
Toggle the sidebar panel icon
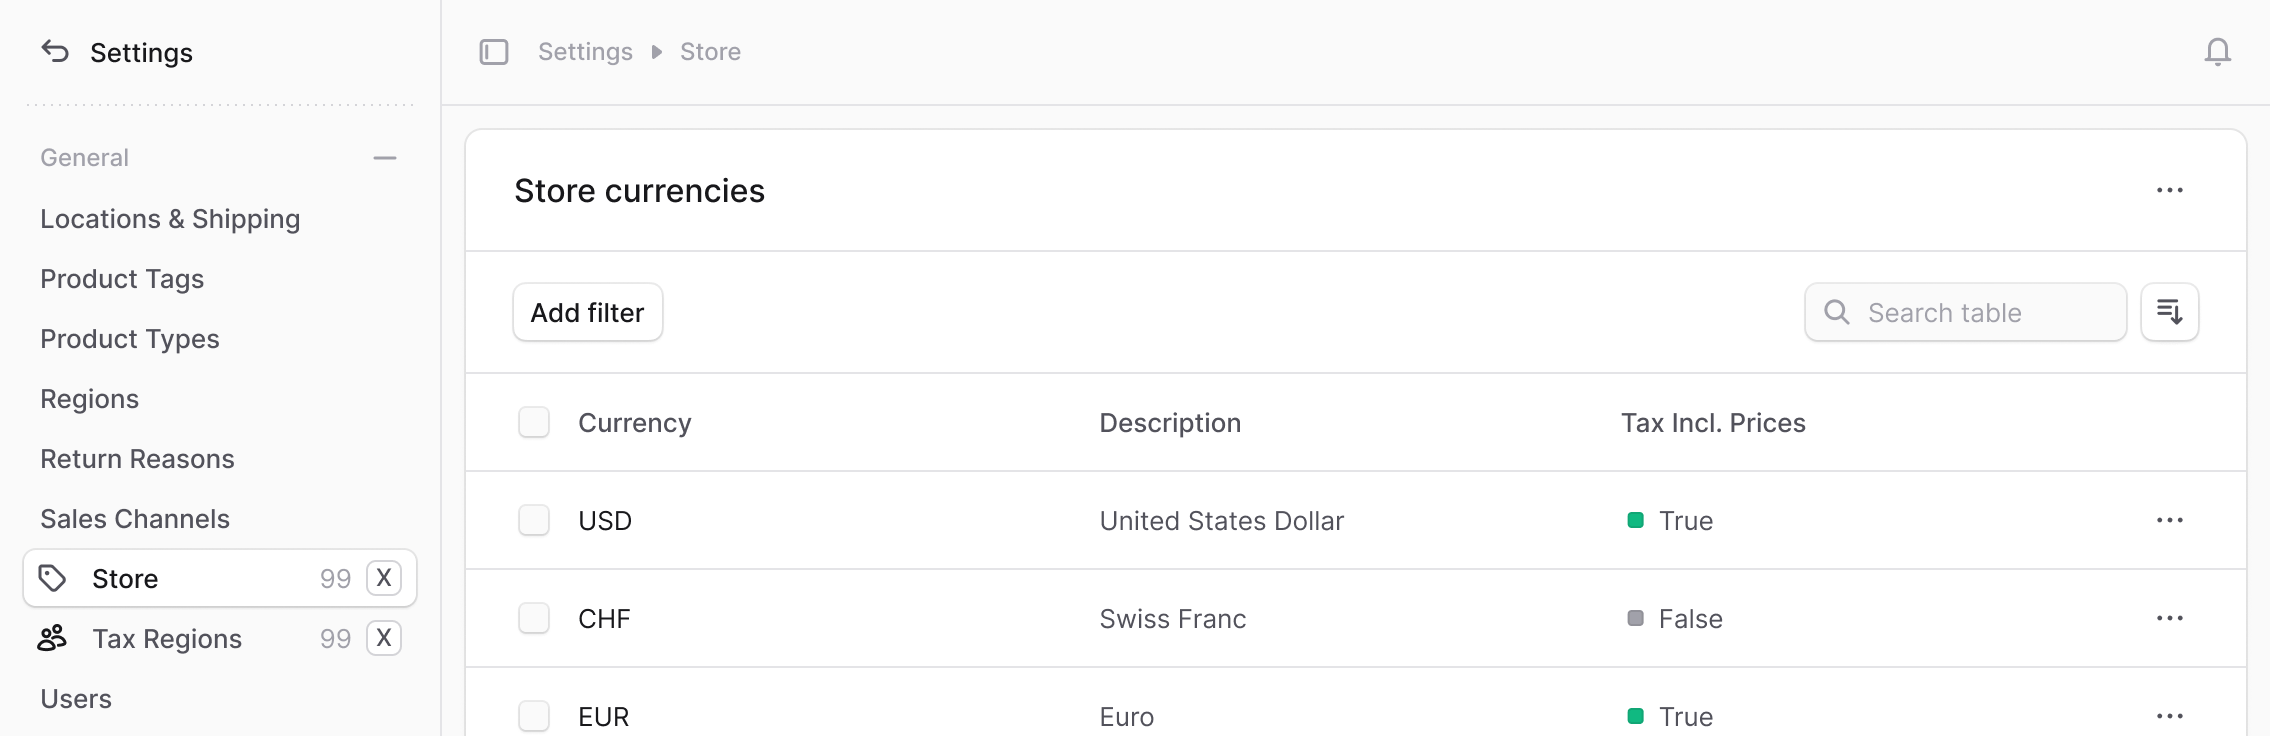[494, 52]
